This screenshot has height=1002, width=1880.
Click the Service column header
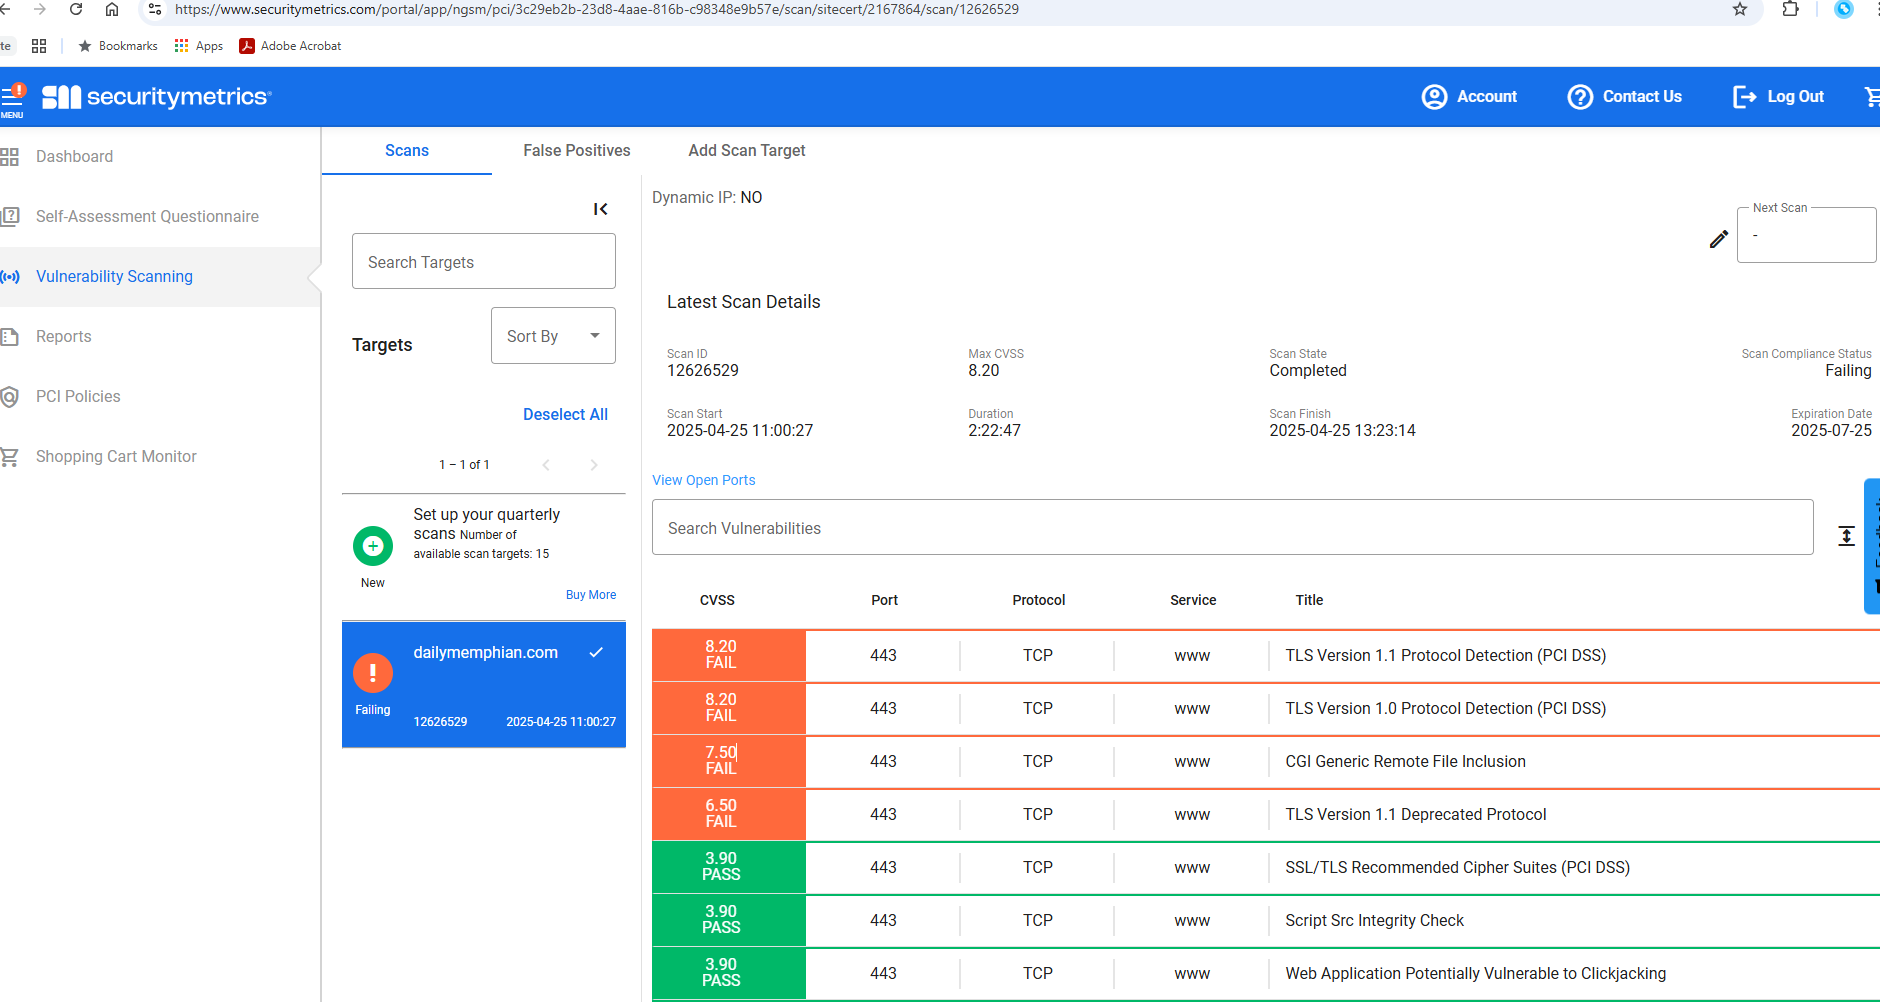coord(1193,601)
